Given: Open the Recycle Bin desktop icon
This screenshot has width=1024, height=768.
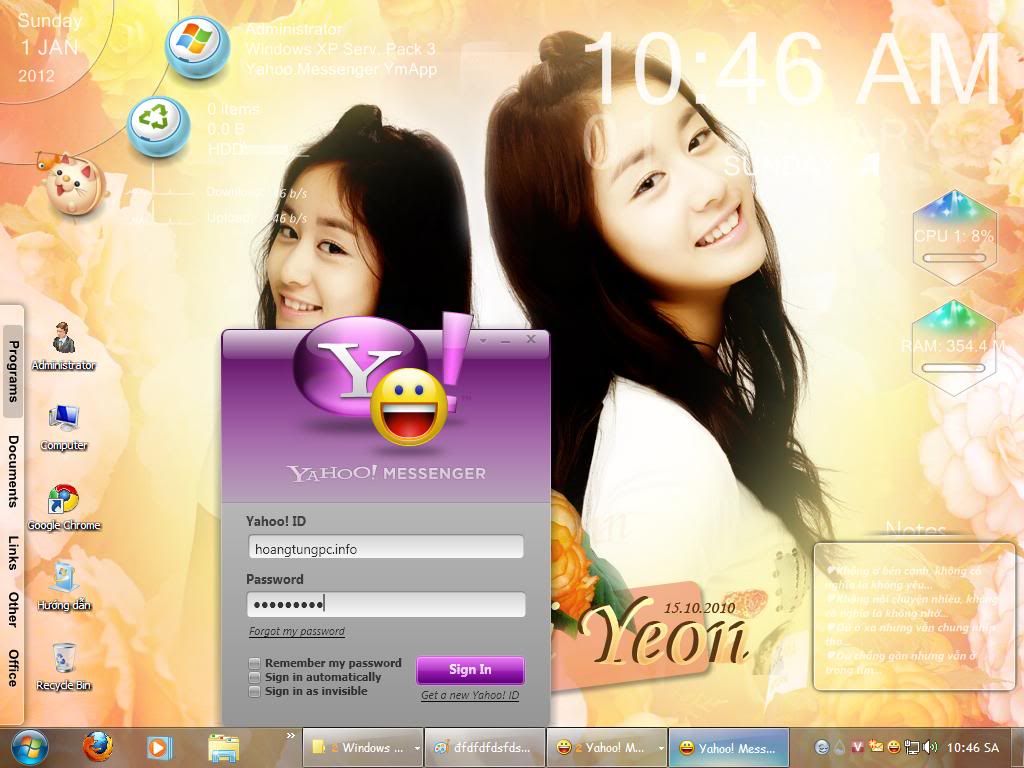Looking at the screenshot, I should (63, 666).
